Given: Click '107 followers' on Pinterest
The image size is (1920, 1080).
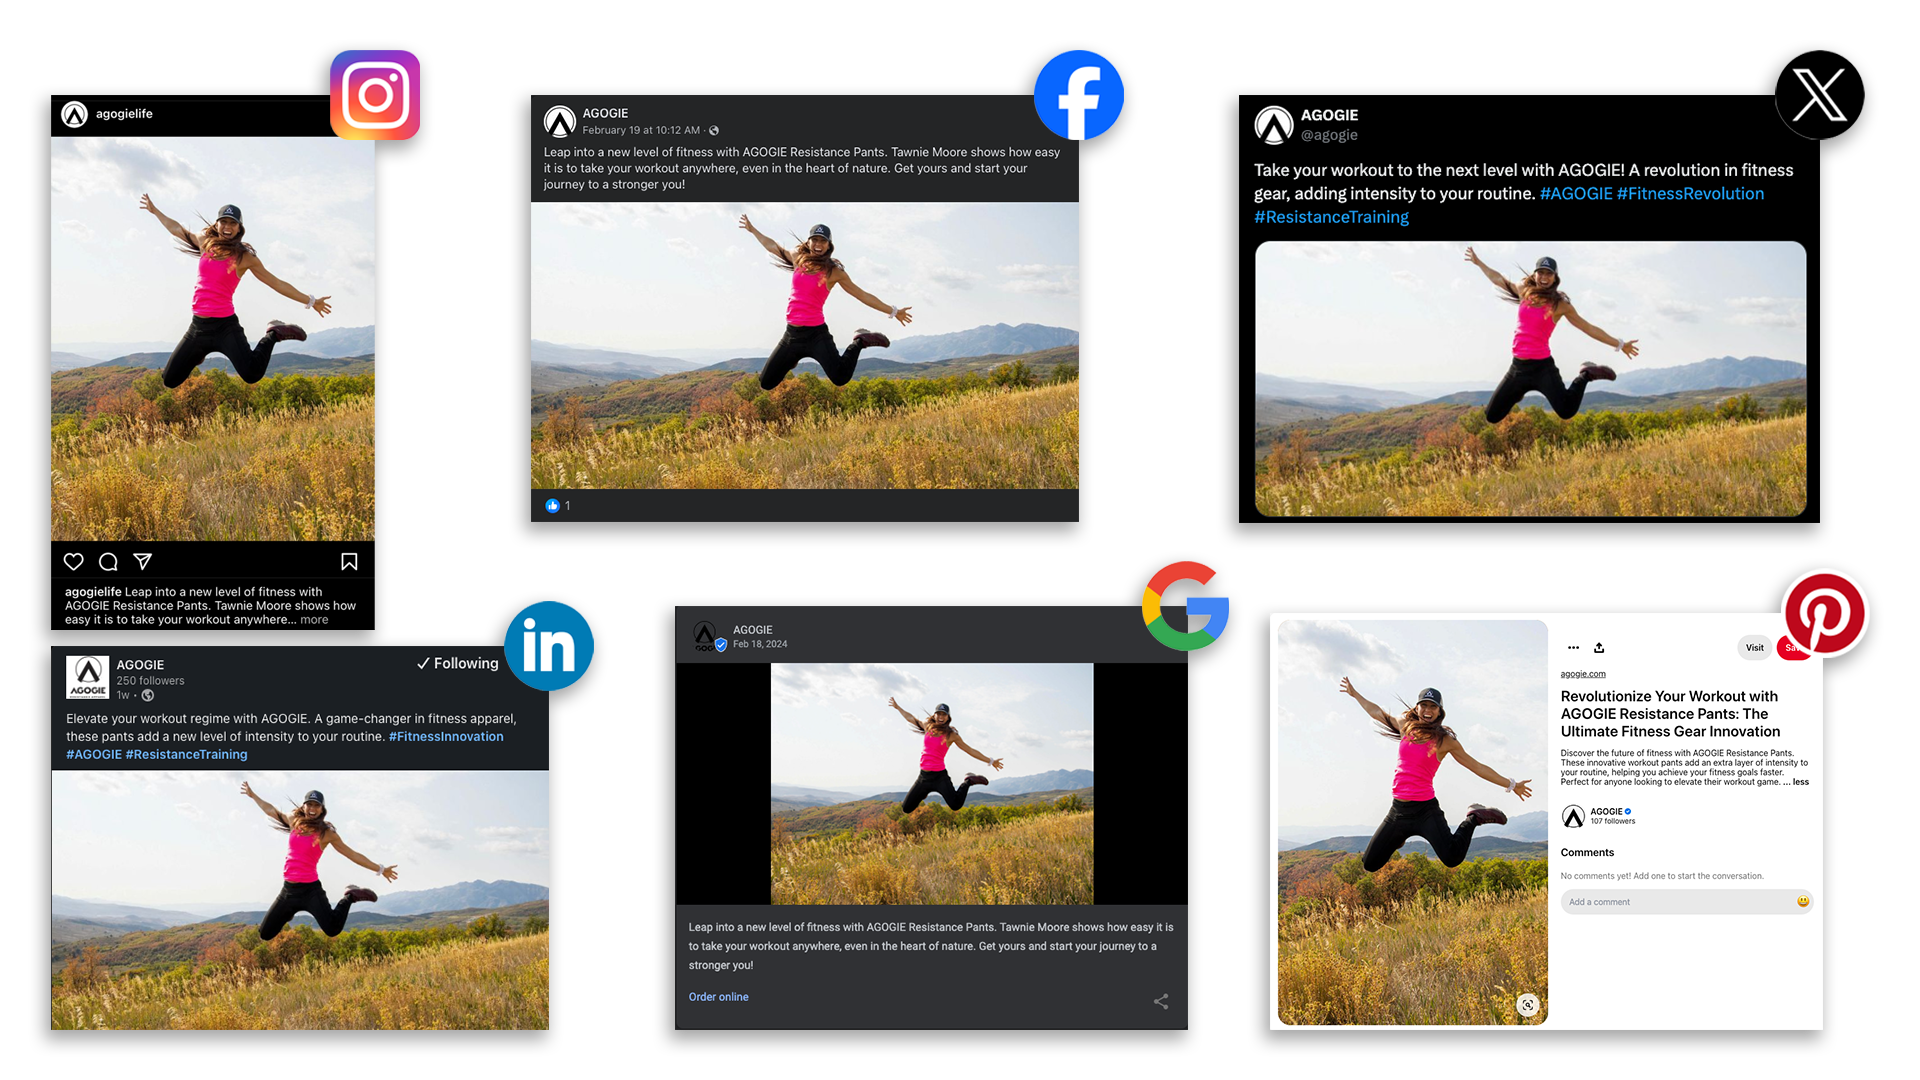Looking at the screenshot, I should 1613,822.
